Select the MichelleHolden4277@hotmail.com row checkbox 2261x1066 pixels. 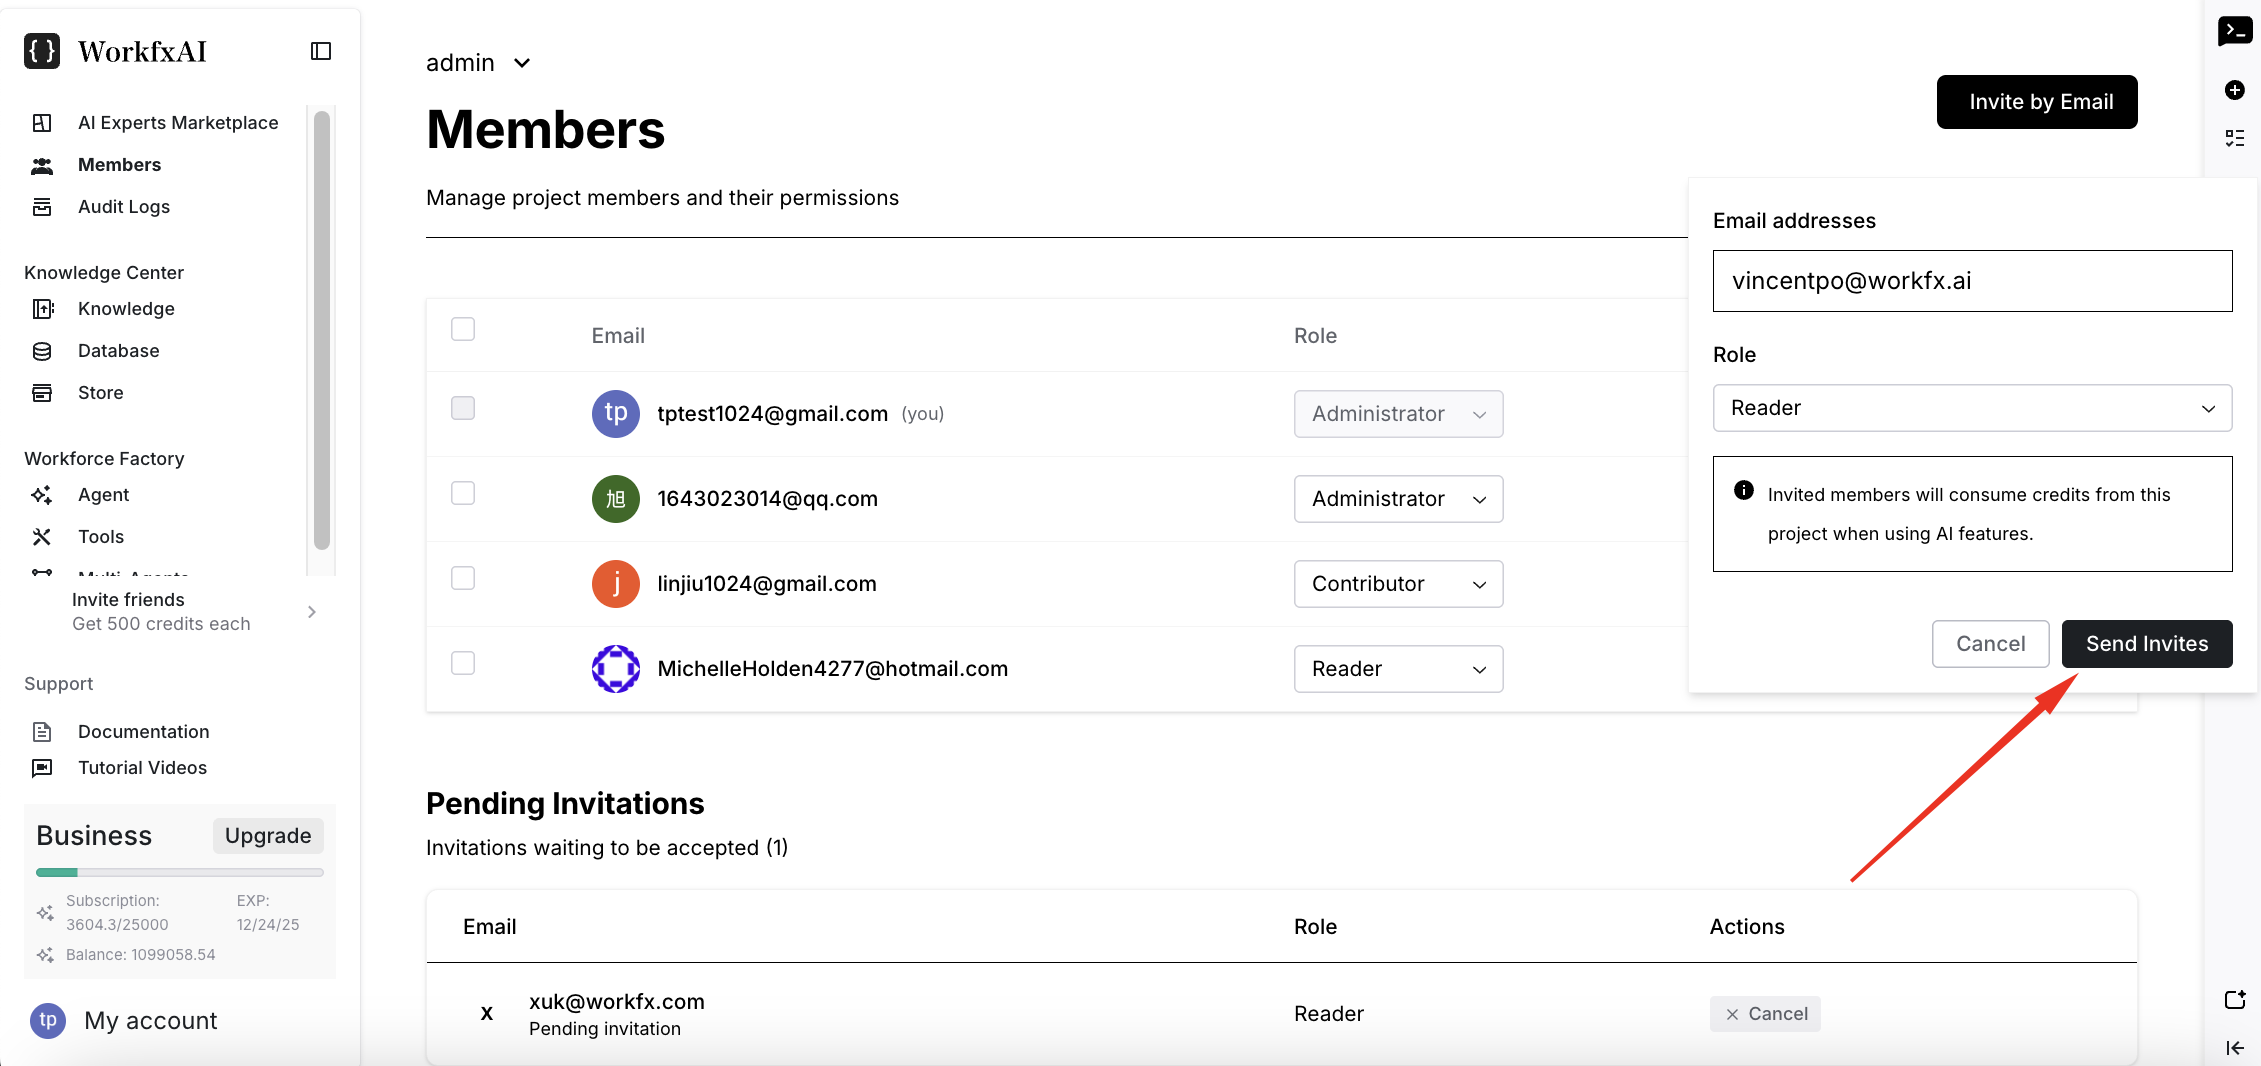pos(463,663)
